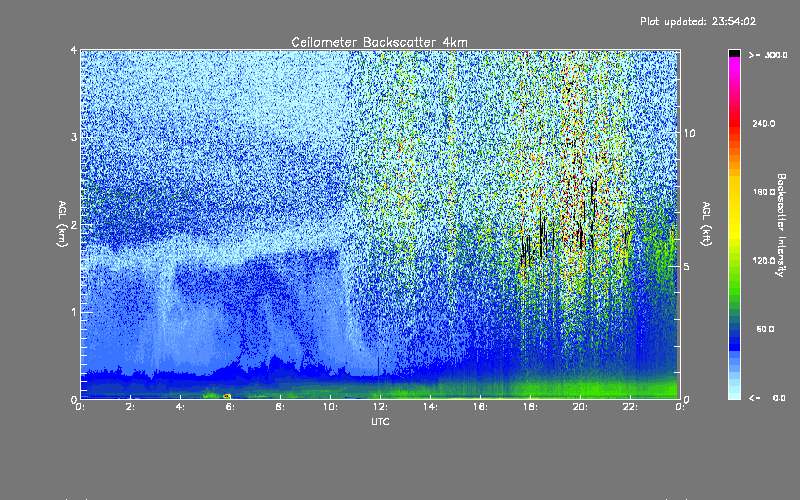Image resolution: width=800 pixels, height=500 pixels.
Task: Click the 4: UTC time tick label
Action: [x=180, y=407]
